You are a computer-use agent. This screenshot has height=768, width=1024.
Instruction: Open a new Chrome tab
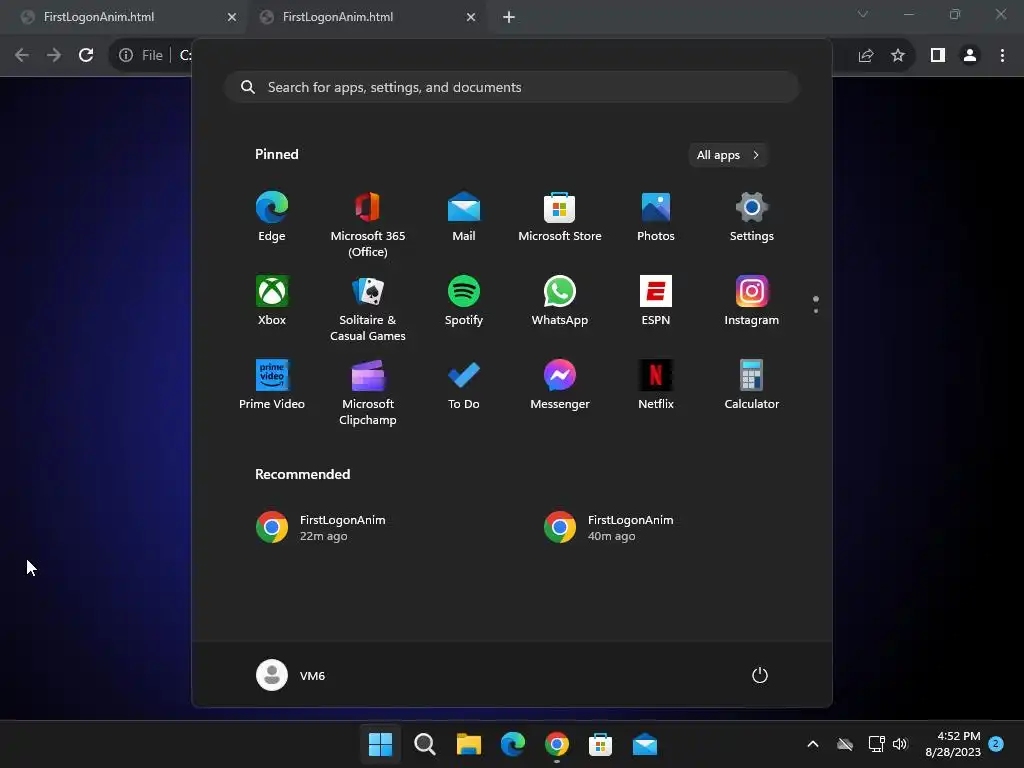509,17
